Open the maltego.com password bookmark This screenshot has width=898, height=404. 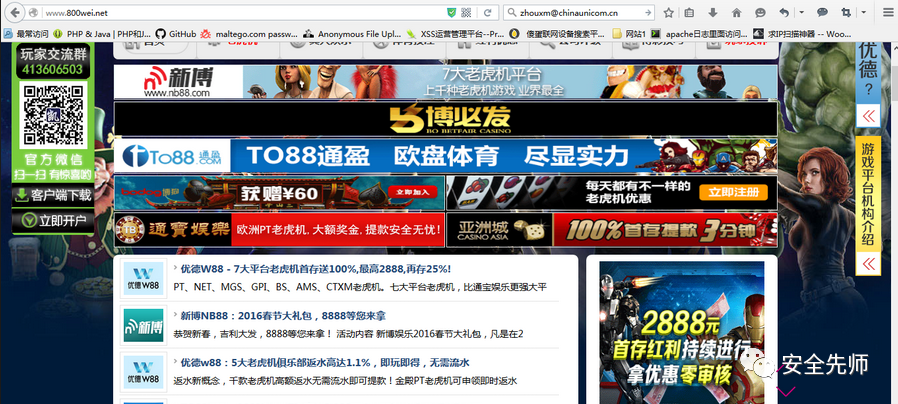pos(249,34)
